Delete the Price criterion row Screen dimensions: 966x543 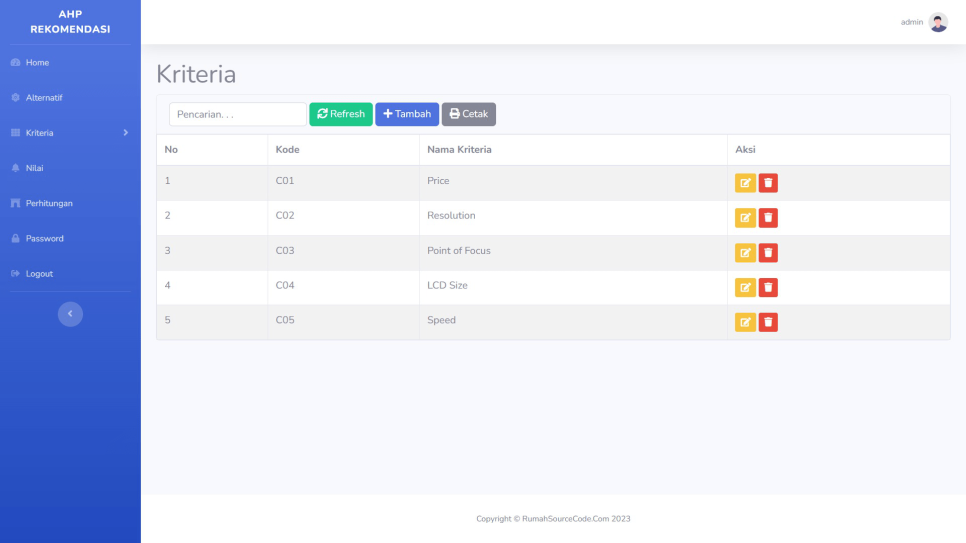pyautogui.click(x=768, y=183)
